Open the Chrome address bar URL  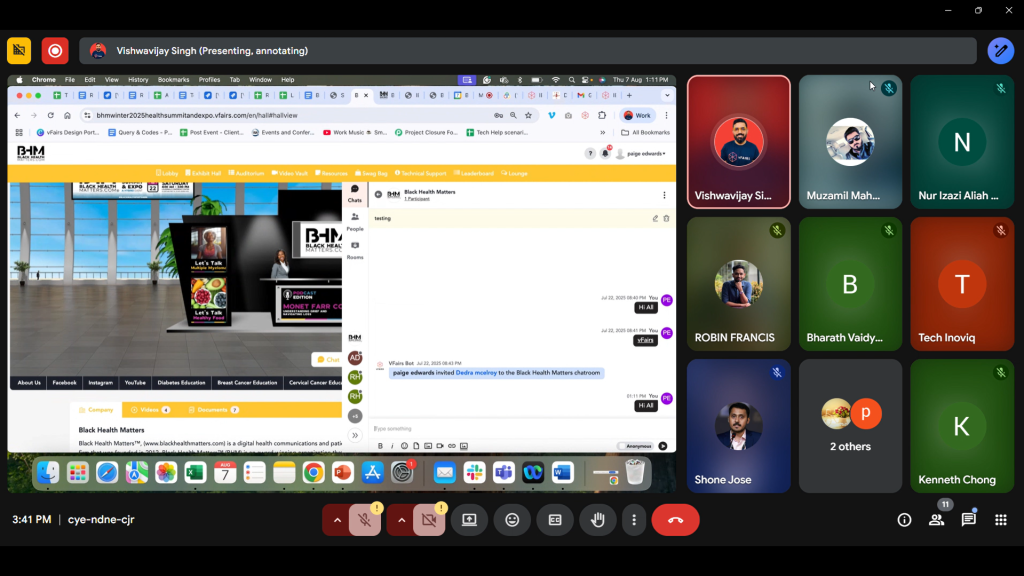pos(197,116)
